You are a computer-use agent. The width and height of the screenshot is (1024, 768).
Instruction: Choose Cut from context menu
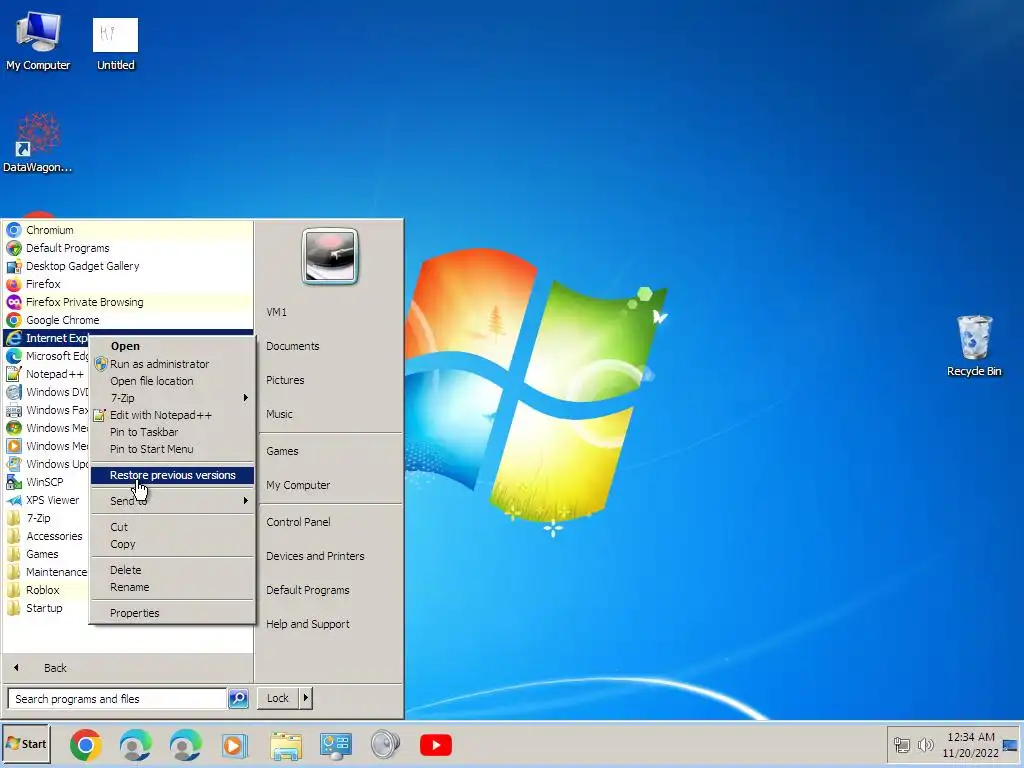click(172, 527)
